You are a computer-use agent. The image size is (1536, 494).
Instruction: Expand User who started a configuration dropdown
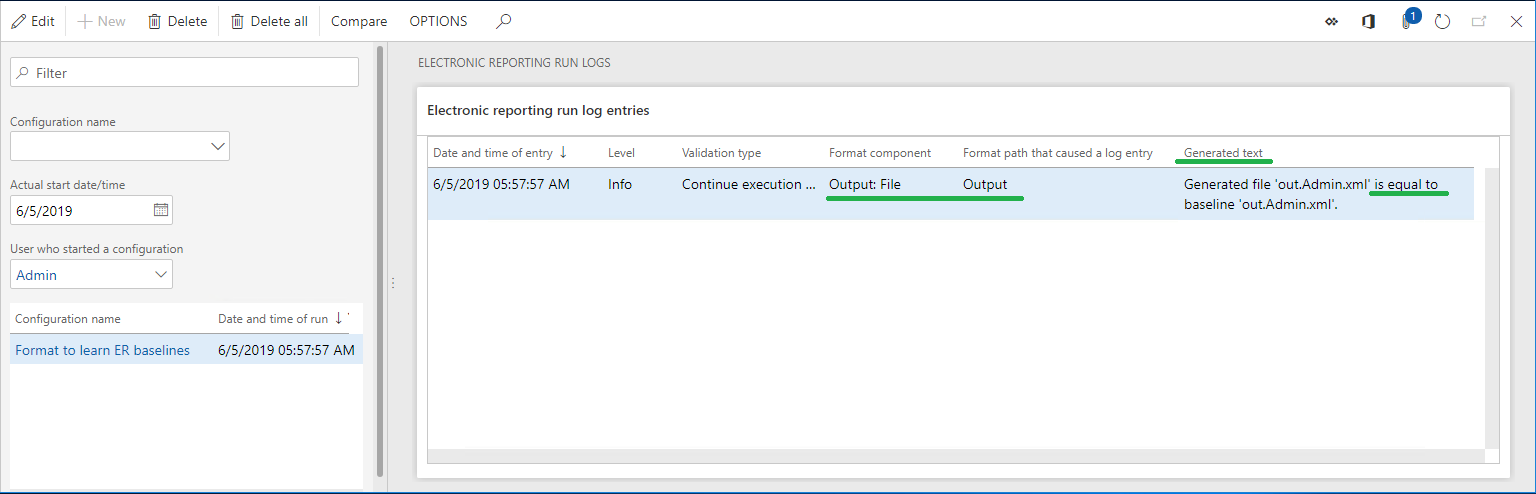coord(161,274)
